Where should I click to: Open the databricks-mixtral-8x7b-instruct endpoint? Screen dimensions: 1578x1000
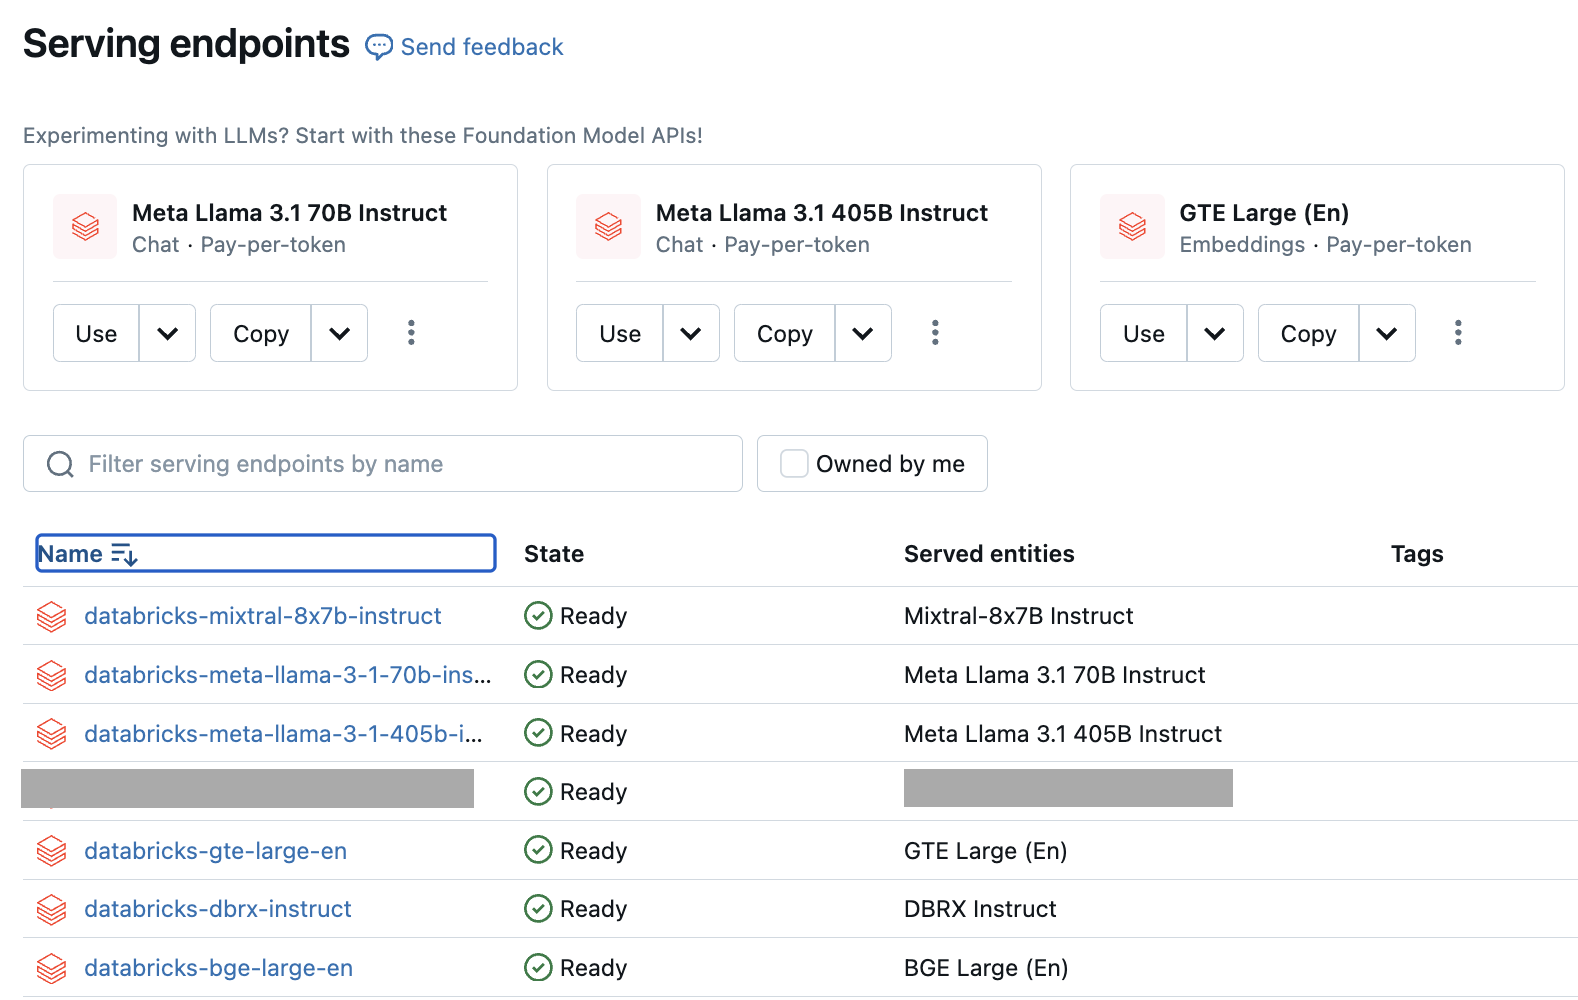tap(263, 616)
